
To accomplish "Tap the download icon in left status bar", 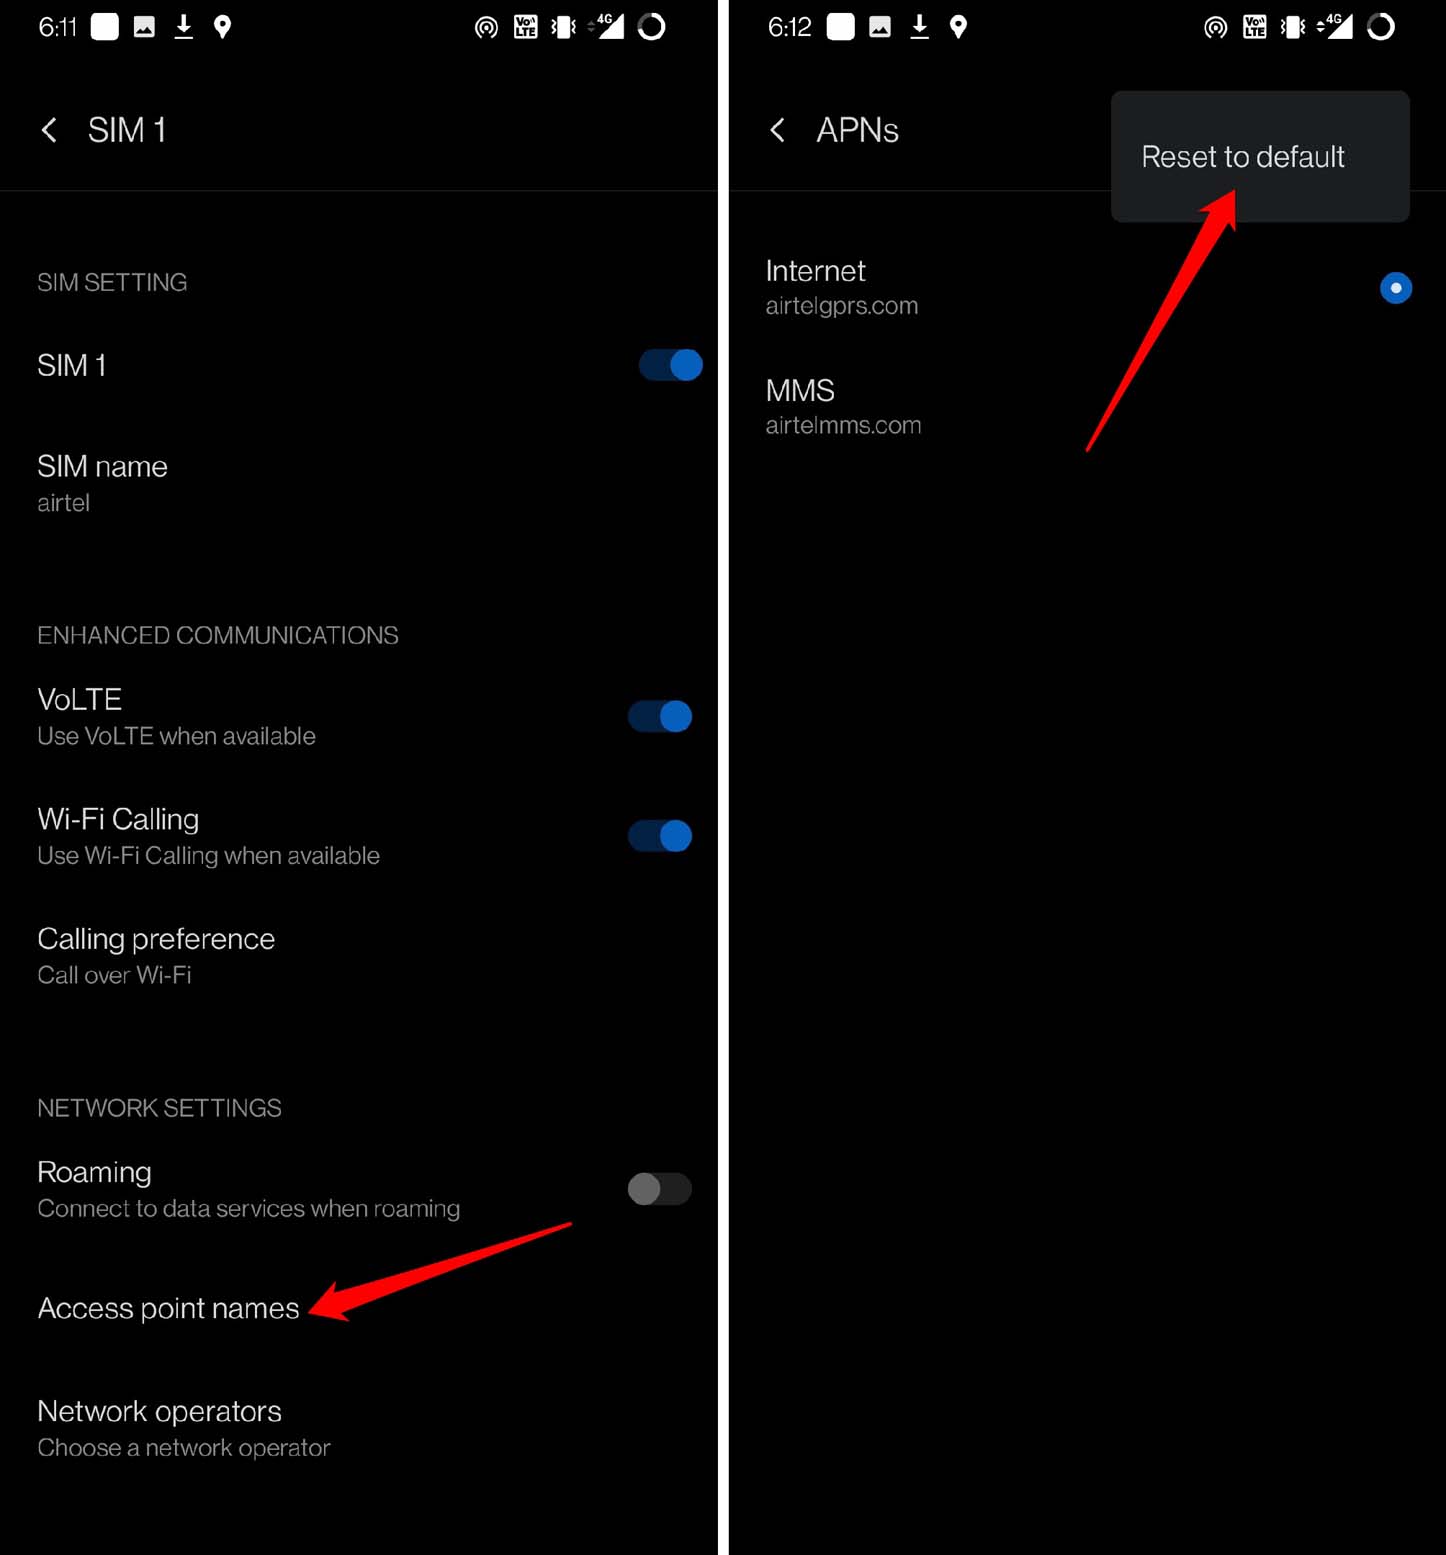I will pyautogui.click(x=184, y=27).
